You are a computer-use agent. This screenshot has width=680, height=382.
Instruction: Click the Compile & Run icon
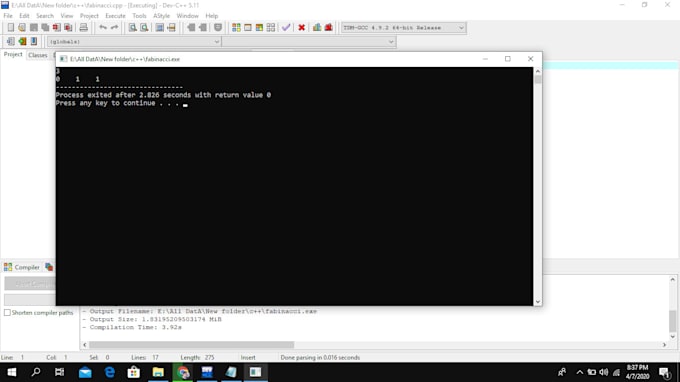coord(259,27)
